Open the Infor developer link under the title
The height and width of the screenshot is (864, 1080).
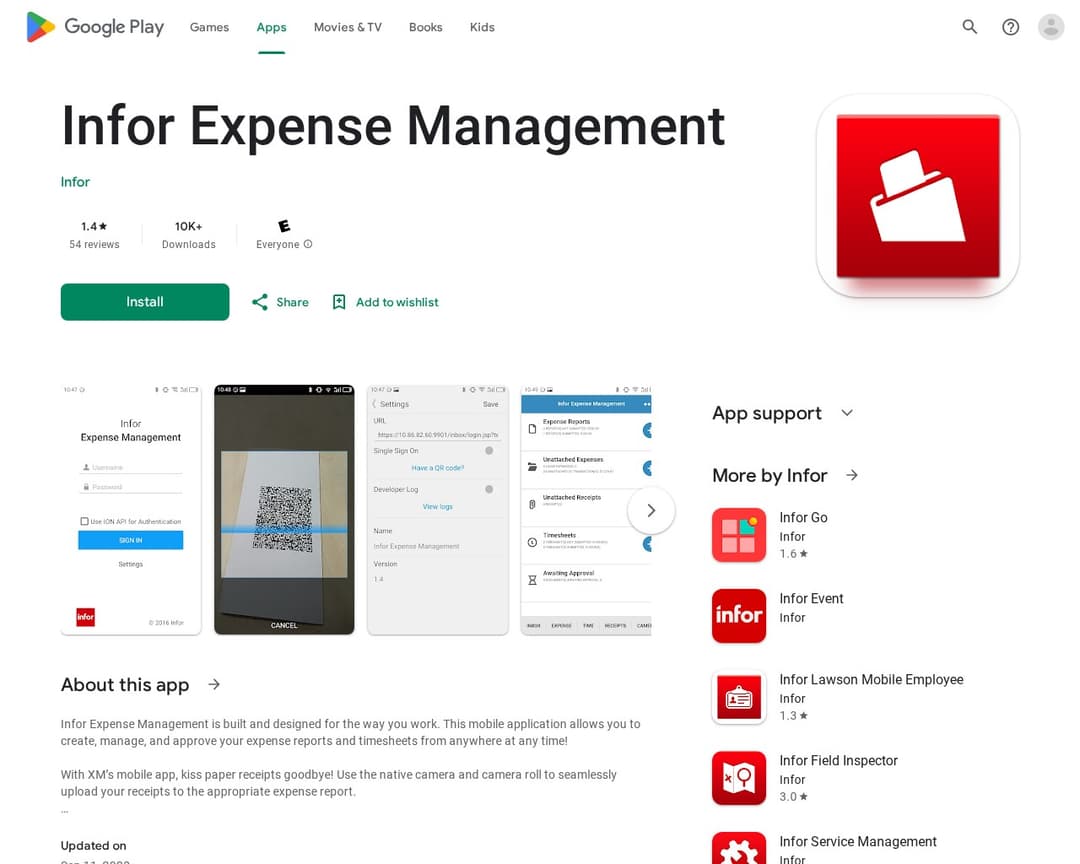coord(75,182)
